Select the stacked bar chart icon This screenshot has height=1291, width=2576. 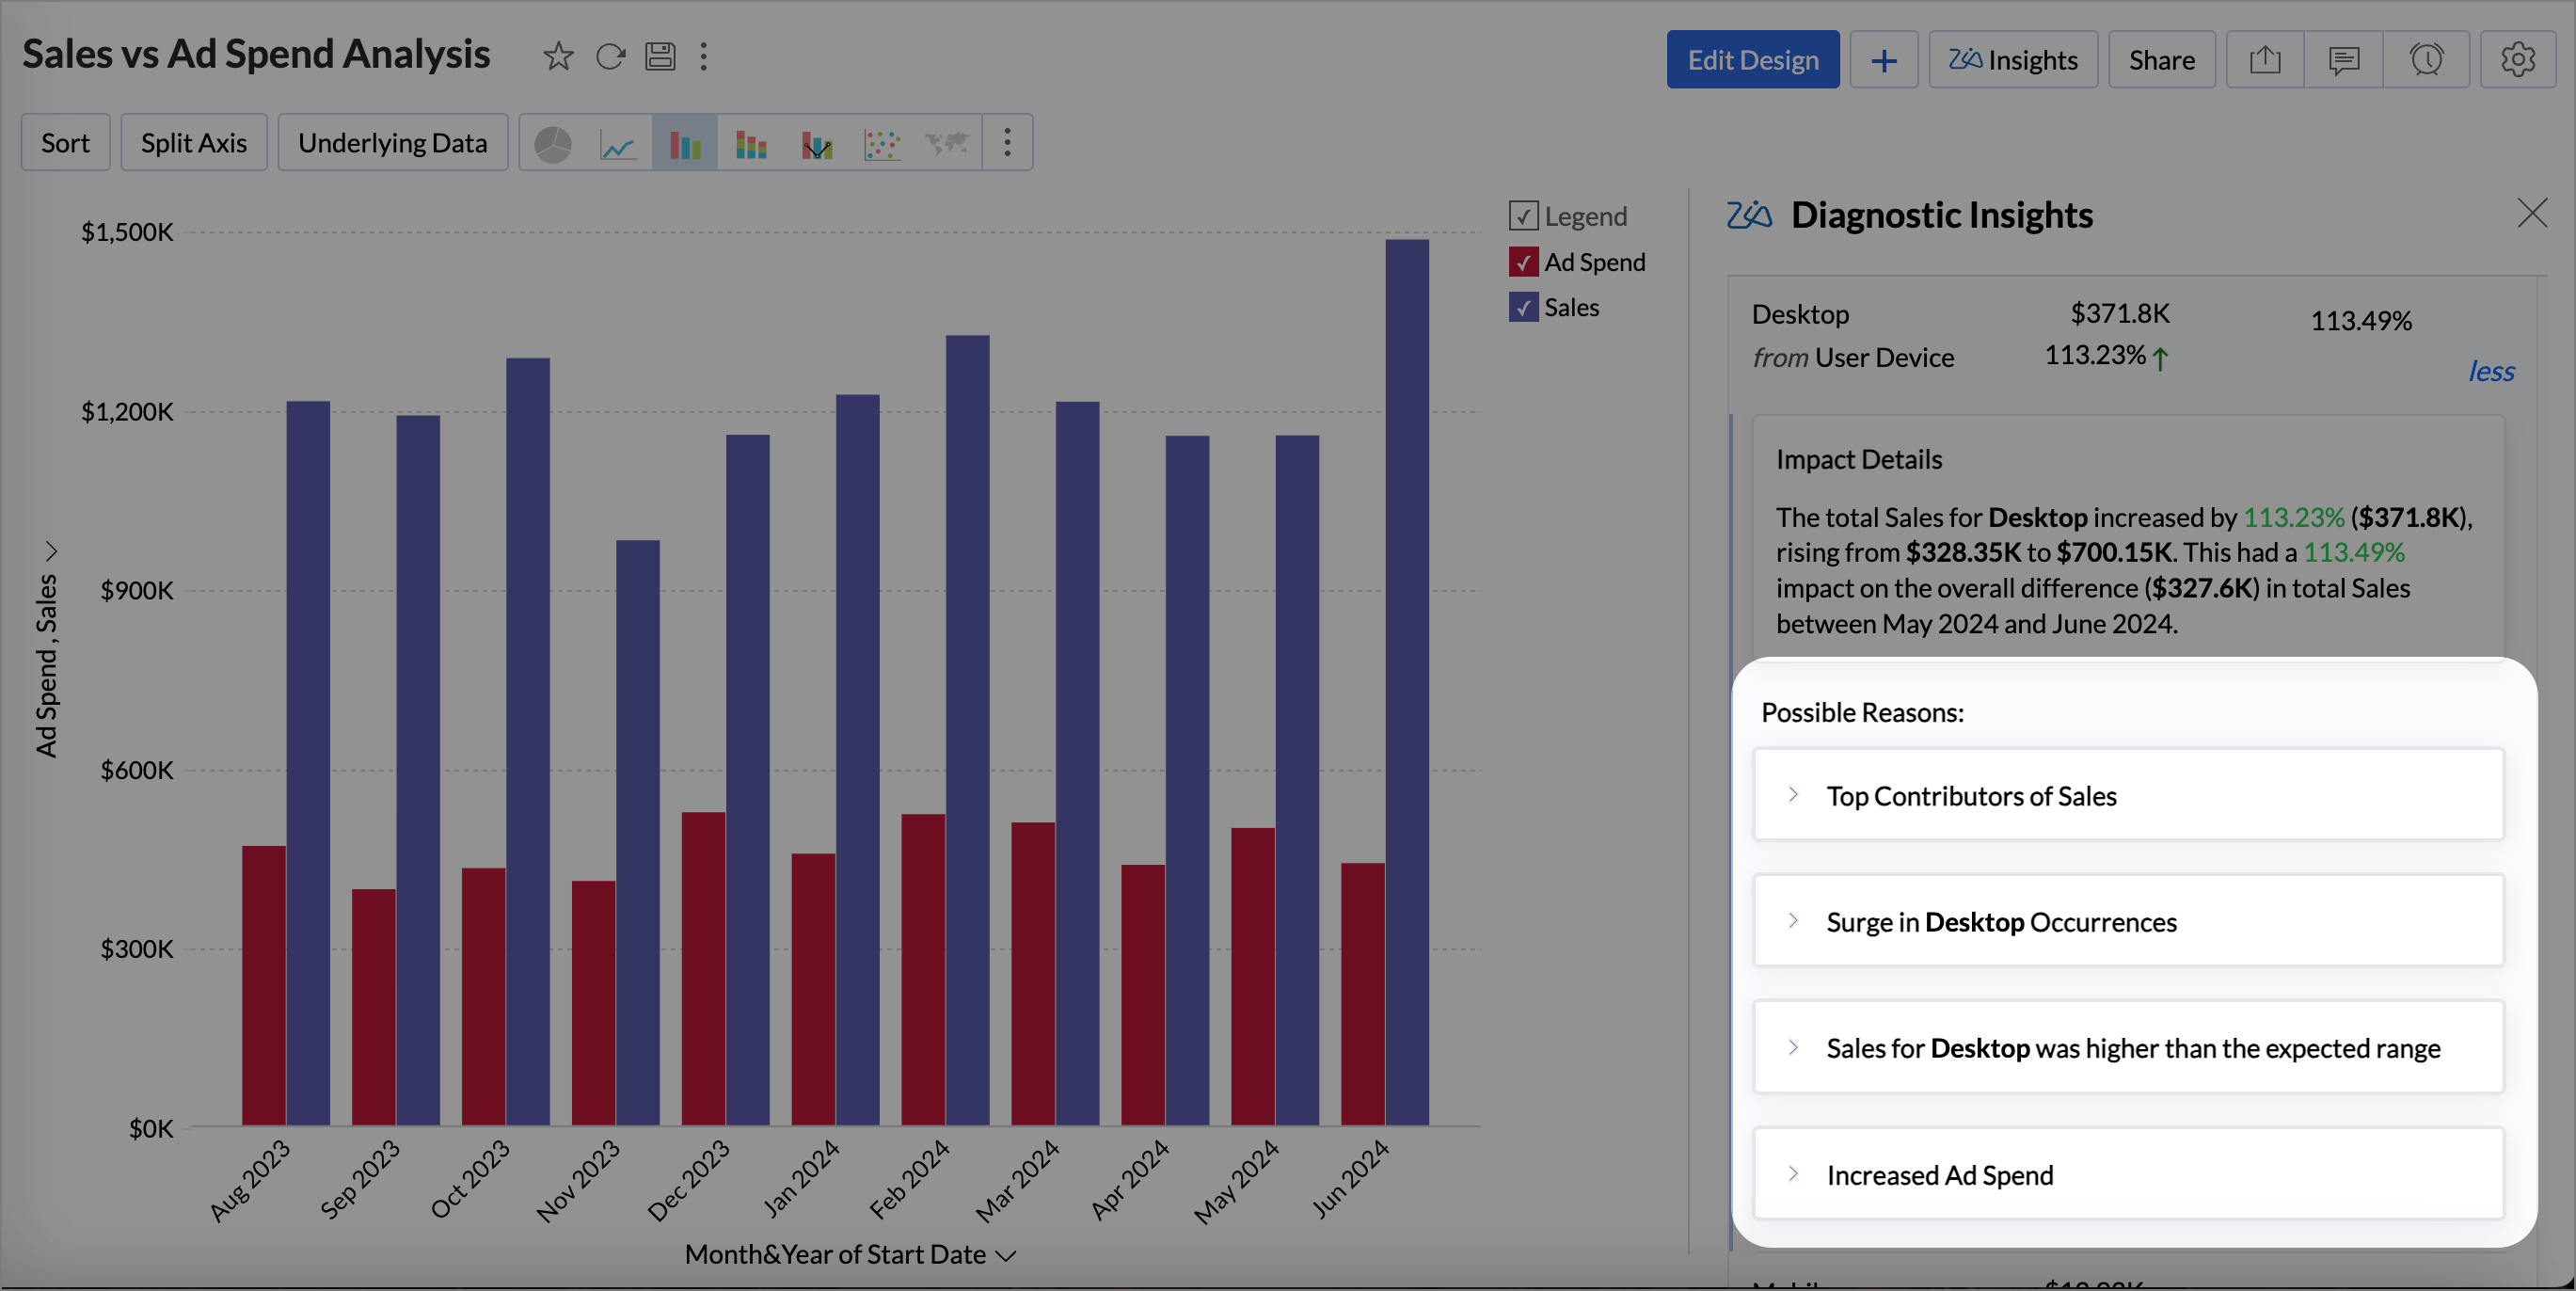coord(751,144)
